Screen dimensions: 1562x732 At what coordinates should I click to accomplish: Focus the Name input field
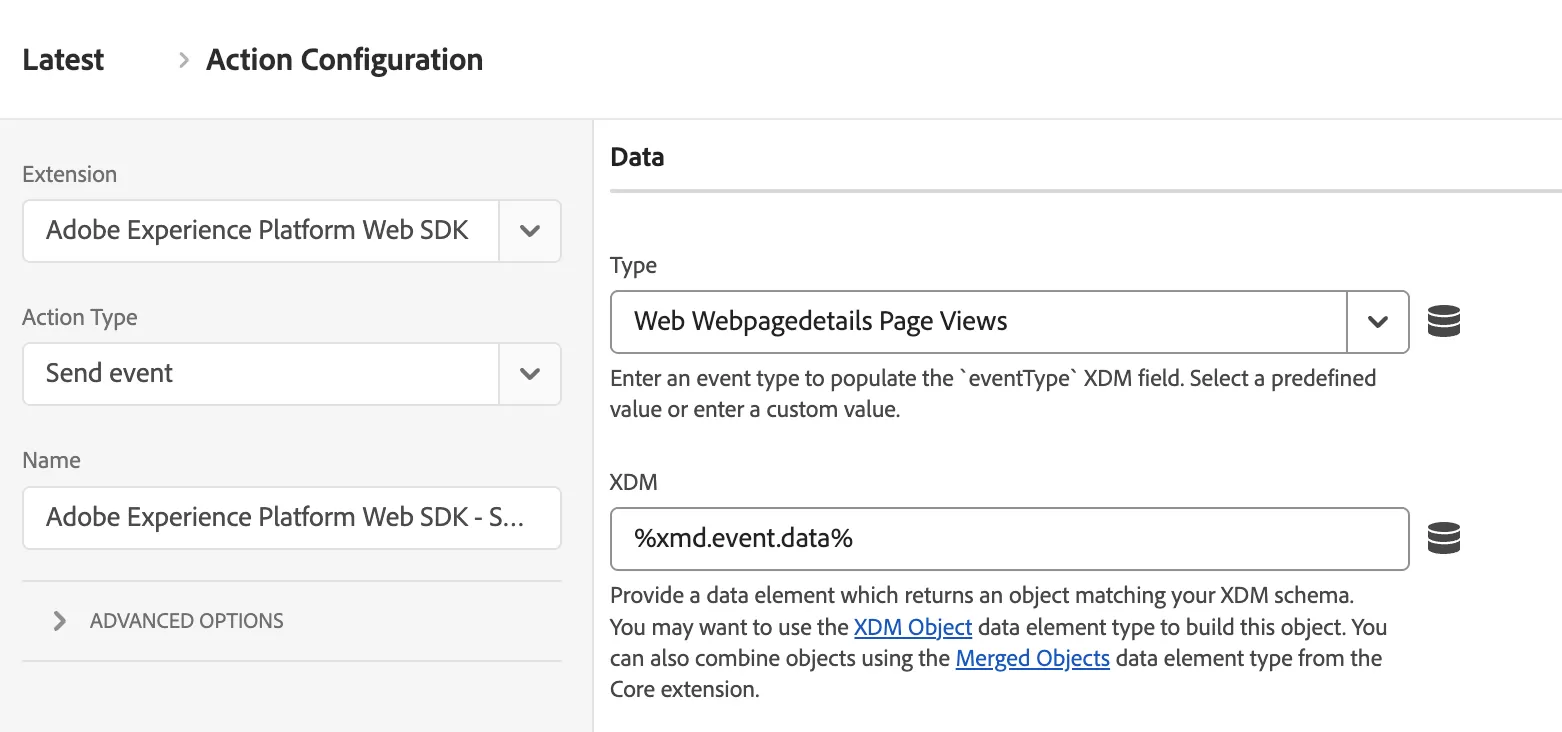[292, 518]
